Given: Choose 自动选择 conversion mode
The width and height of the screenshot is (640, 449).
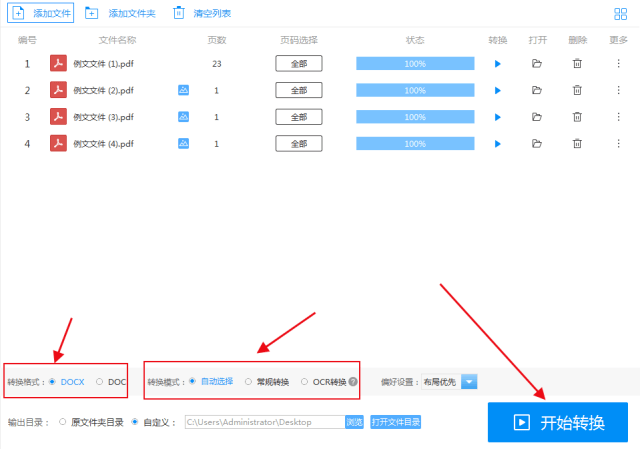Looking at the screenshot, I should 192,381.
